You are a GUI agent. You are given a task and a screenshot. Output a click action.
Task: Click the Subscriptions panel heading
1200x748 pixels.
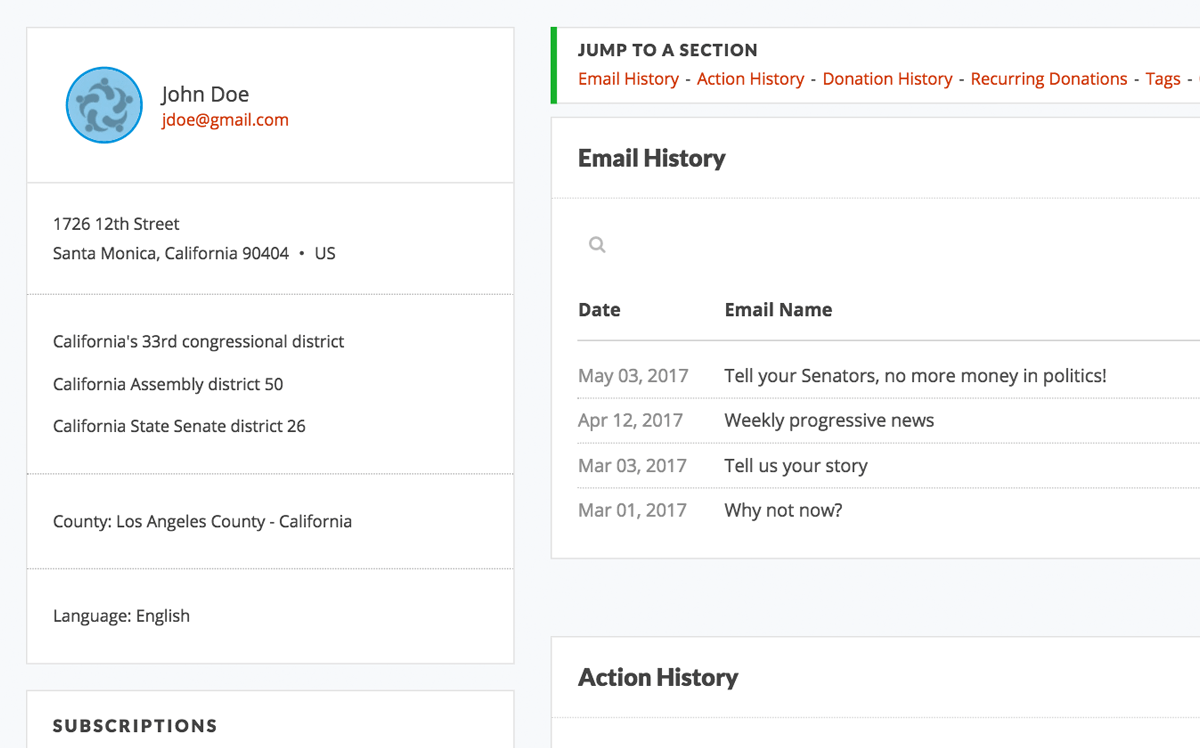[135, 726]
